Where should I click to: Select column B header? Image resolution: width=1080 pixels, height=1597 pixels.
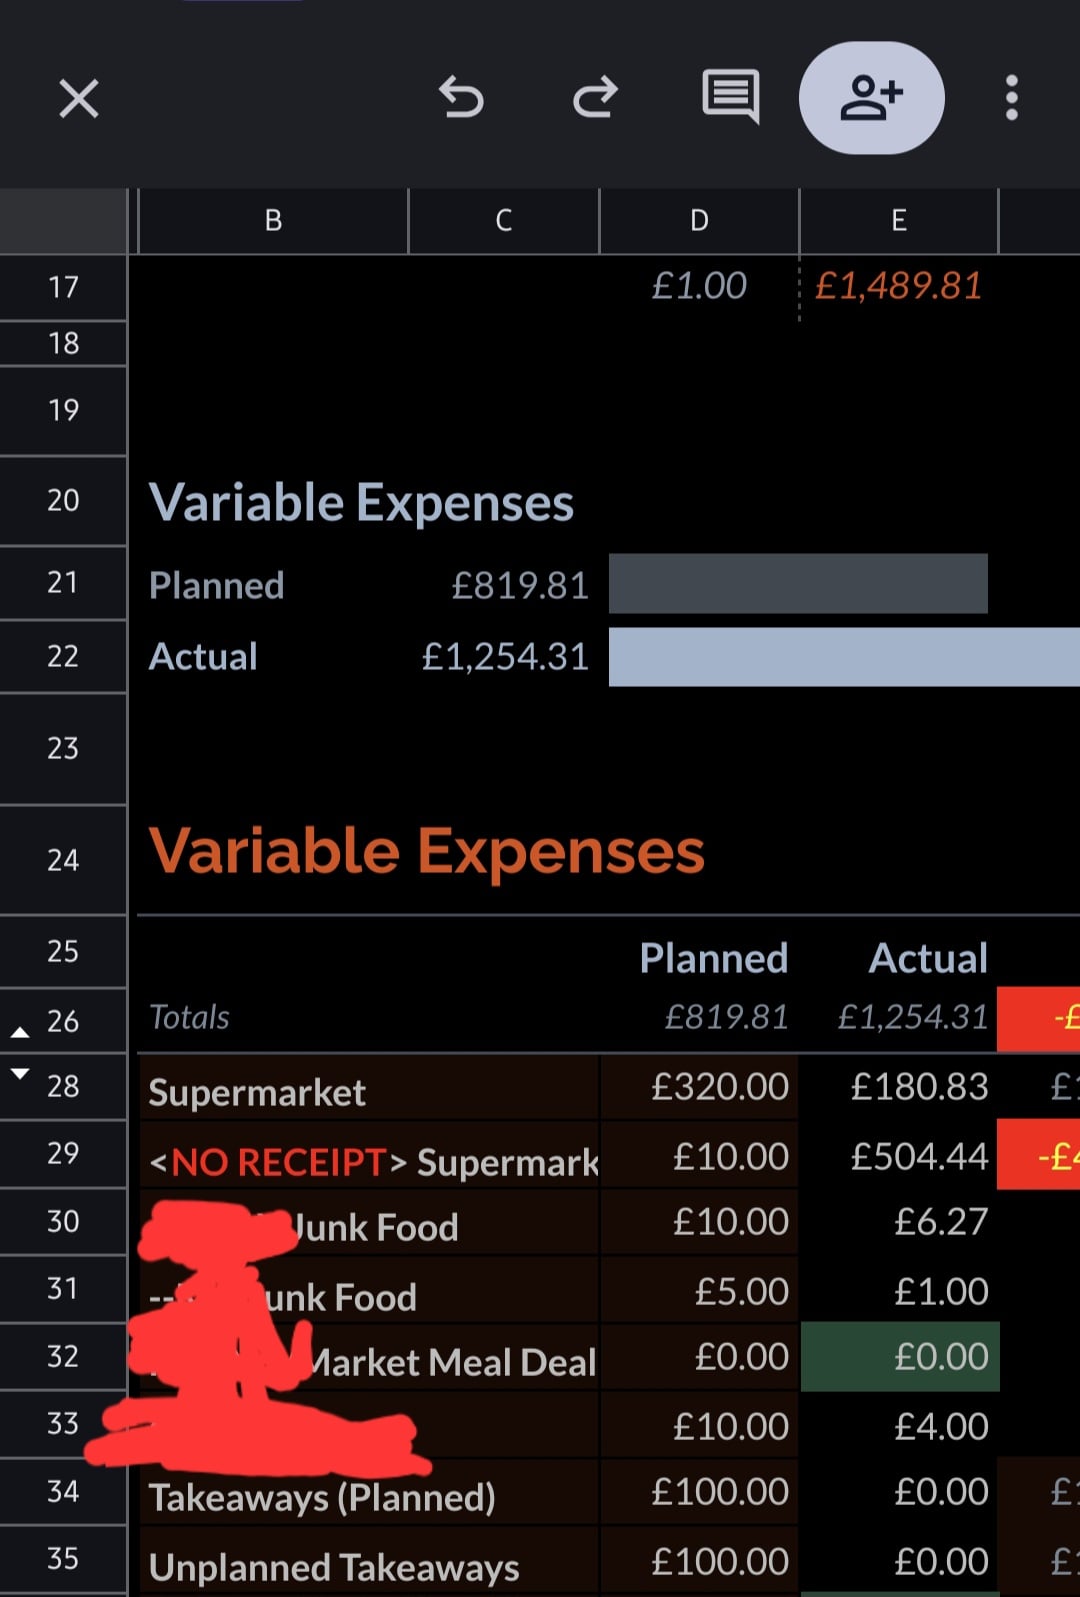273,221
